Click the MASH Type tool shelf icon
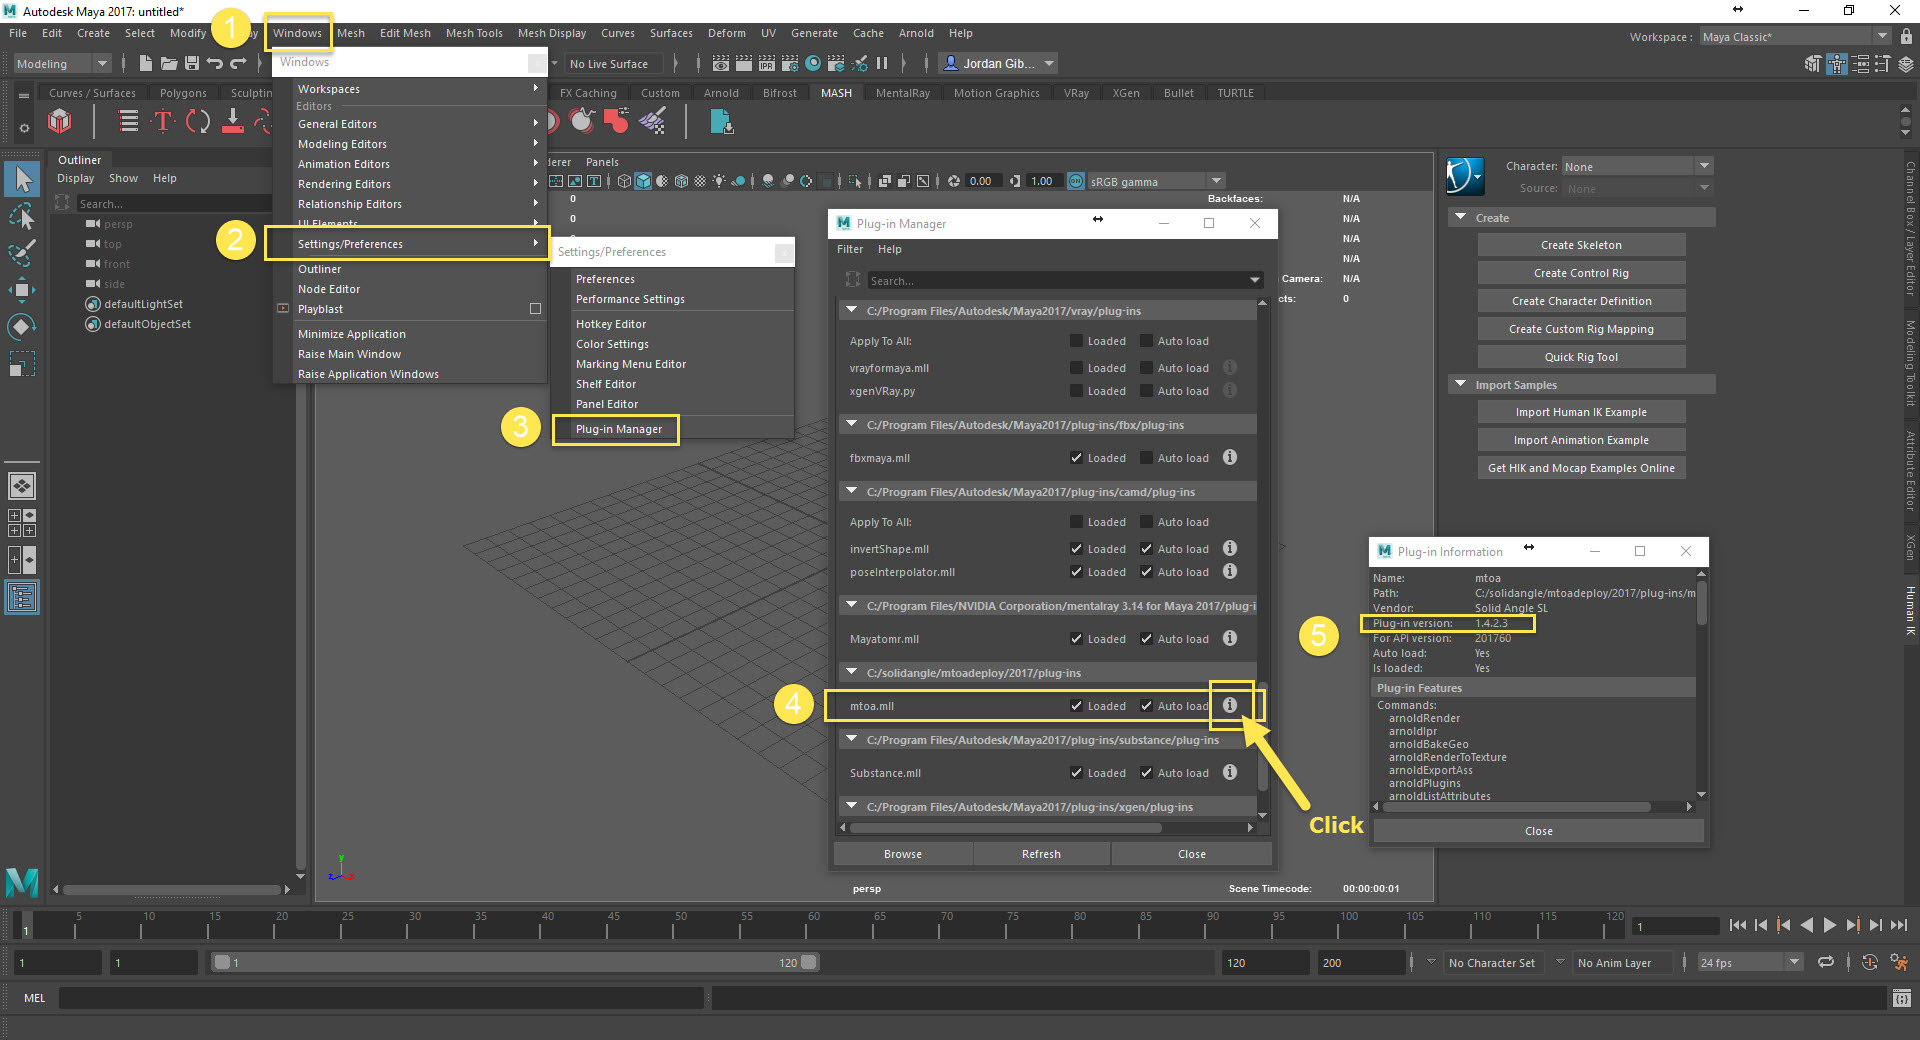This screenshot has width=1920, height=1040. click(163, 122)
